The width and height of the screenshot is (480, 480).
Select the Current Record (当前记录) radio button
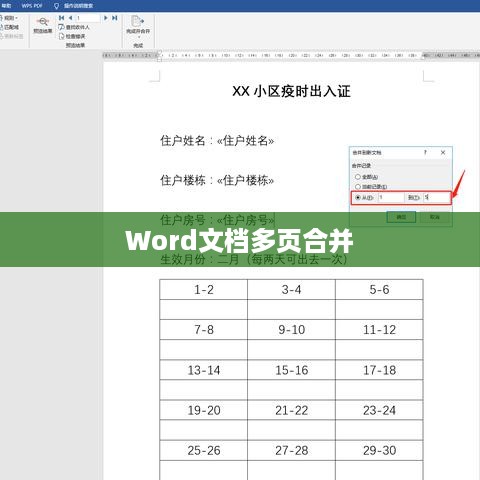(x=358, y=187)
